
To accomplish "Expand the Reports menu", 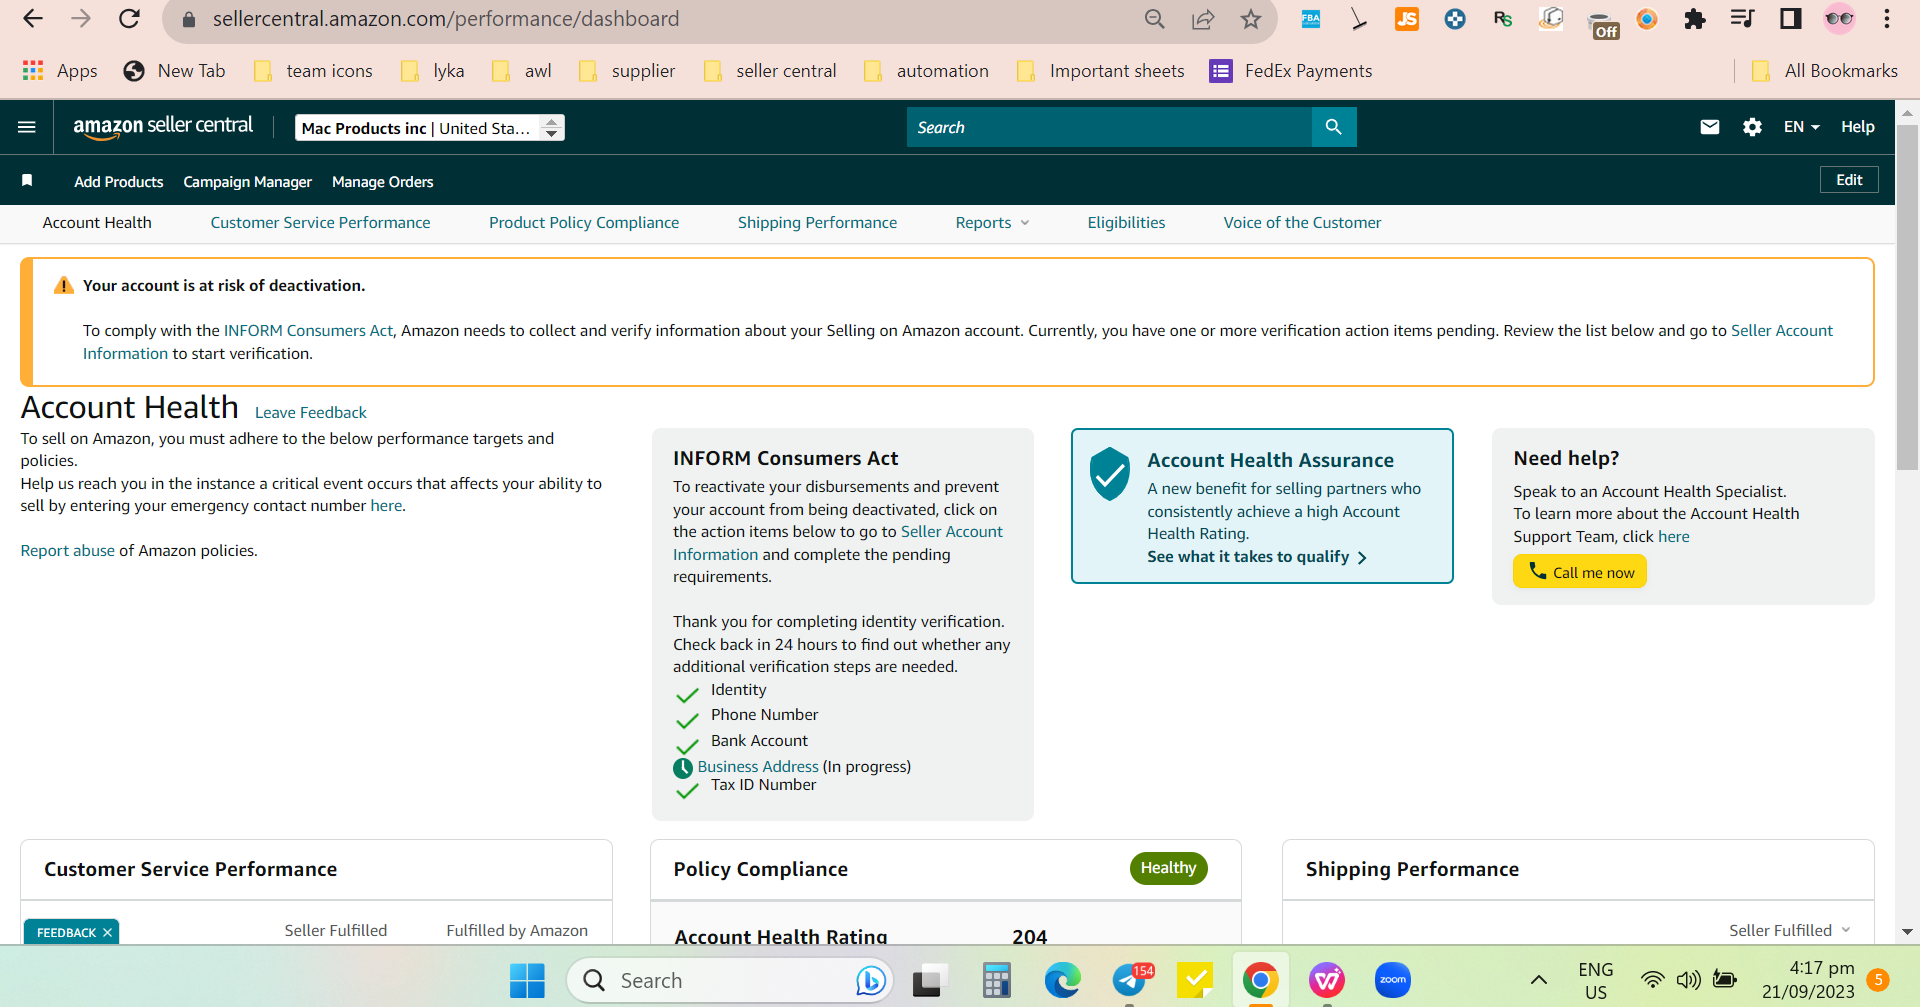I will click(992, 223).
